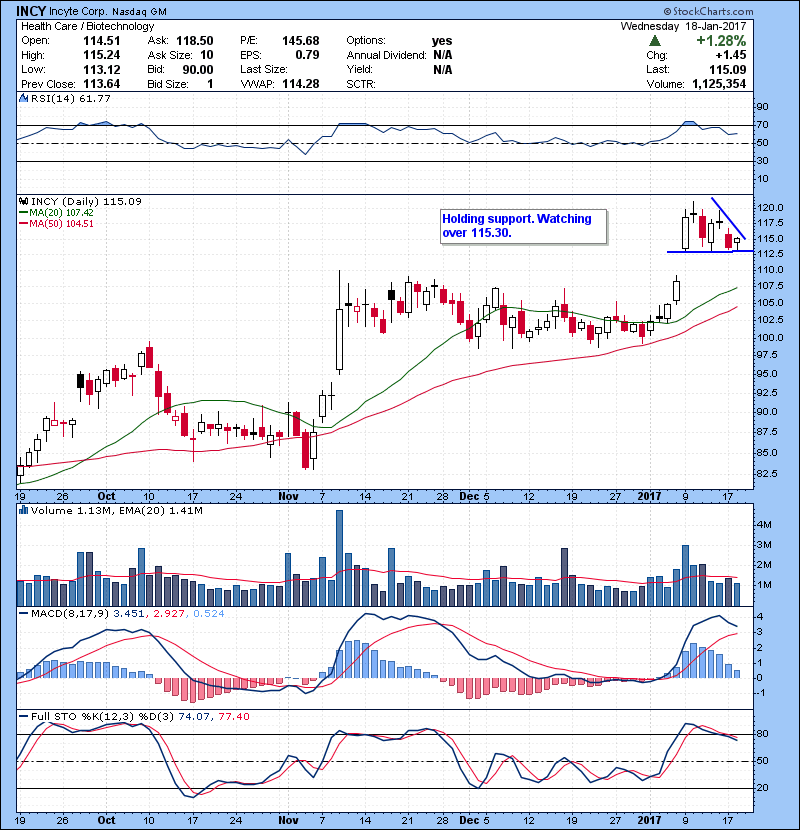Click the tallest volume bar in November
800x830 pixels.
(339, 558)
